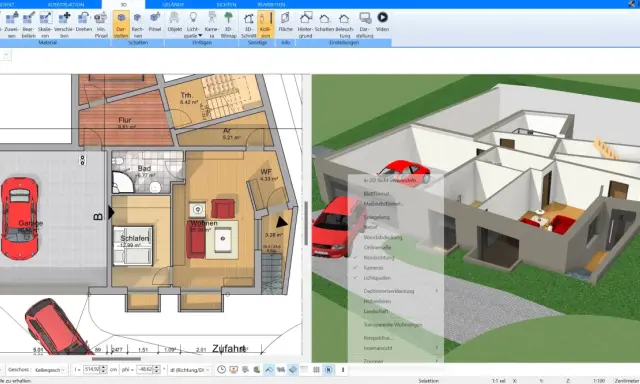
Task: Pick the Hin. Pinsel tool
Action: (101, 24)
